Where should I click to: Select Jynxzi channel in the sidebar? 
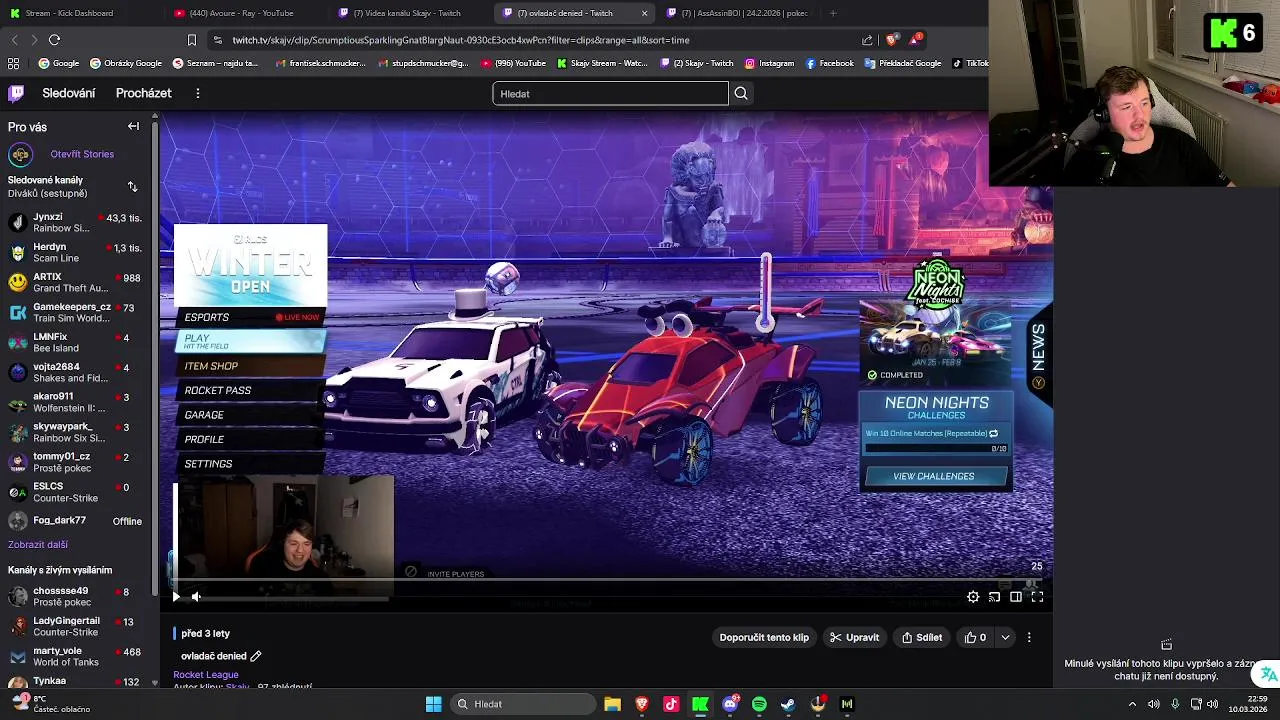tap(75, 222)
